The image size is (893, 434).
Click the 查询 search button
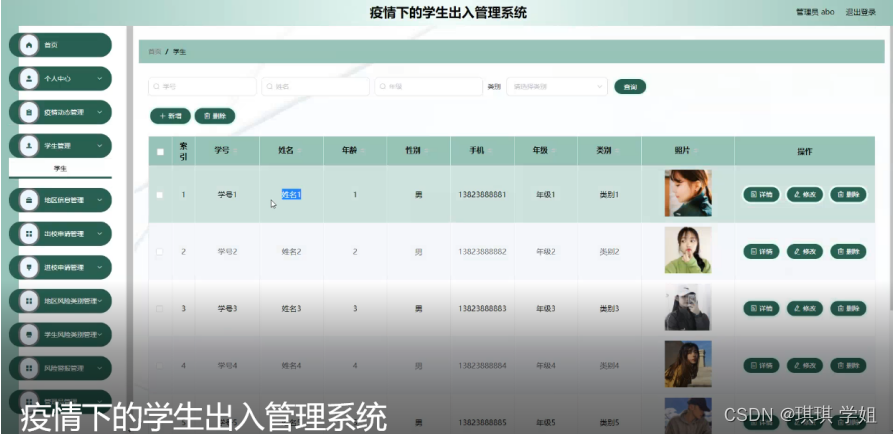[x=630, y=87]
